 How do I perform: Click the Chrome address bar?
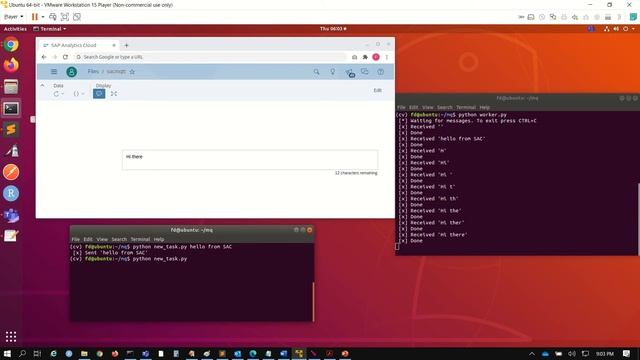210,57
